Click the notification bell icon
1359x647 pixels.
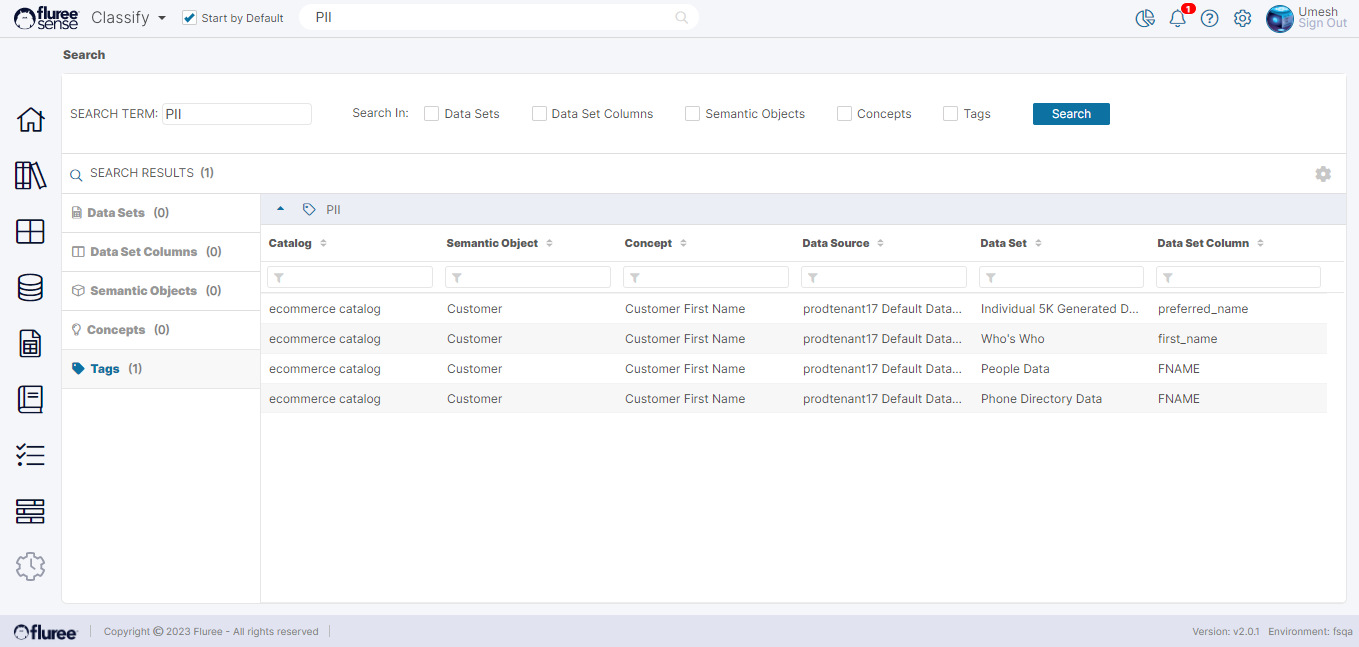point(1177,18)
